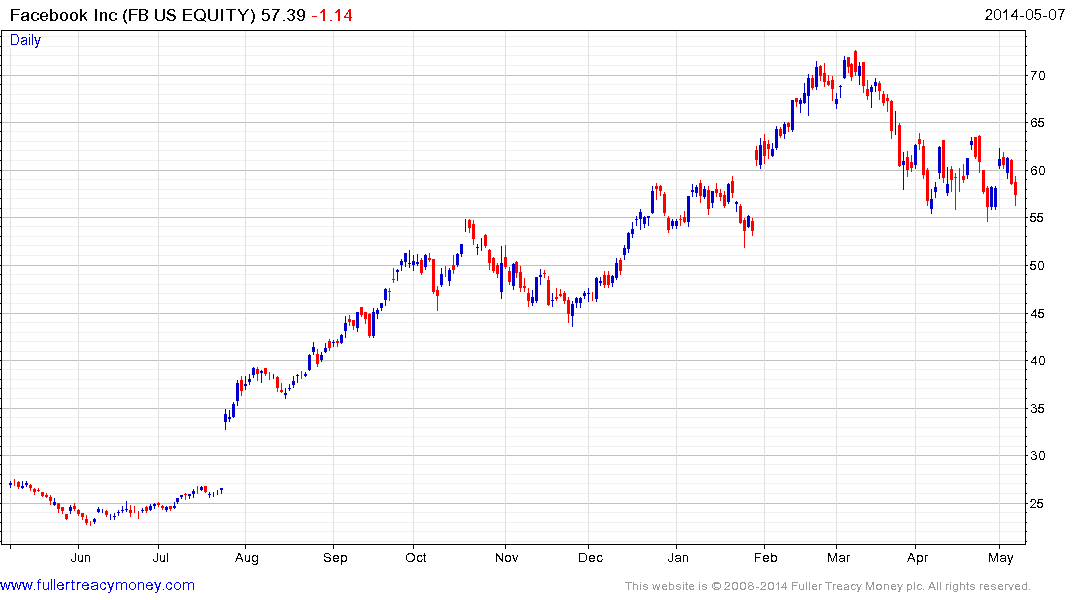Click the 50 price axis label

coord(1037,265)
